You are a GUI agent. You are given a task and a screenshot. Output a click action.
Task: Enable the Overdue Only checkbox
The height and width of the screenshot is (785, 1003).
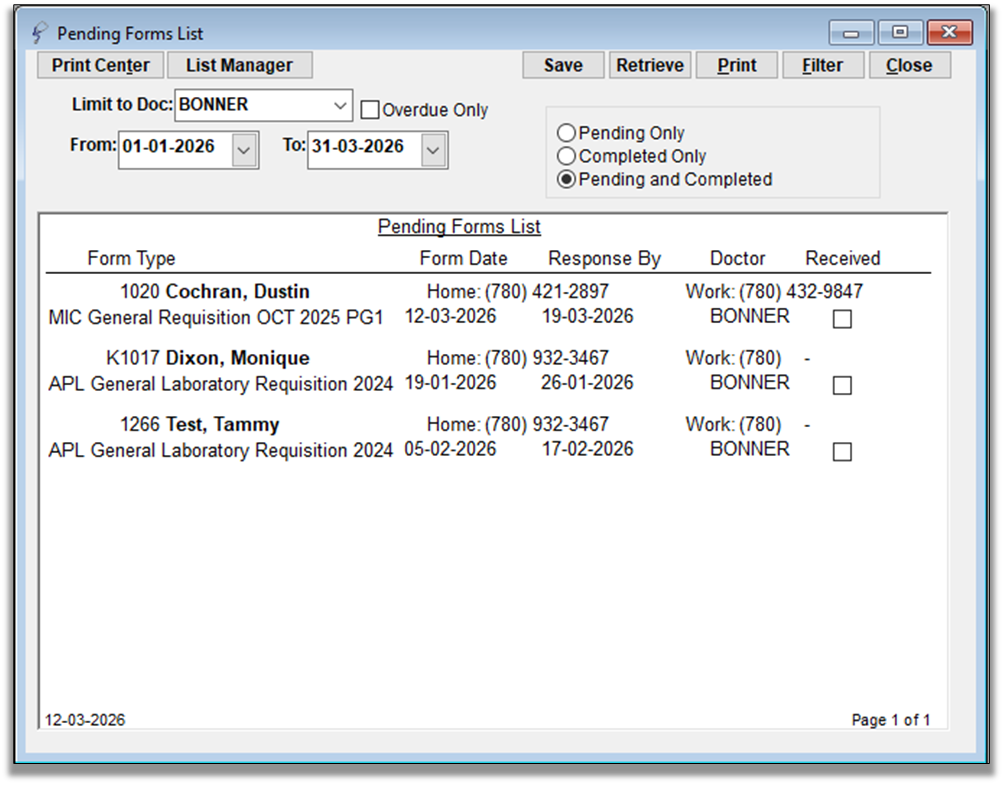click(x=370, y=110)
